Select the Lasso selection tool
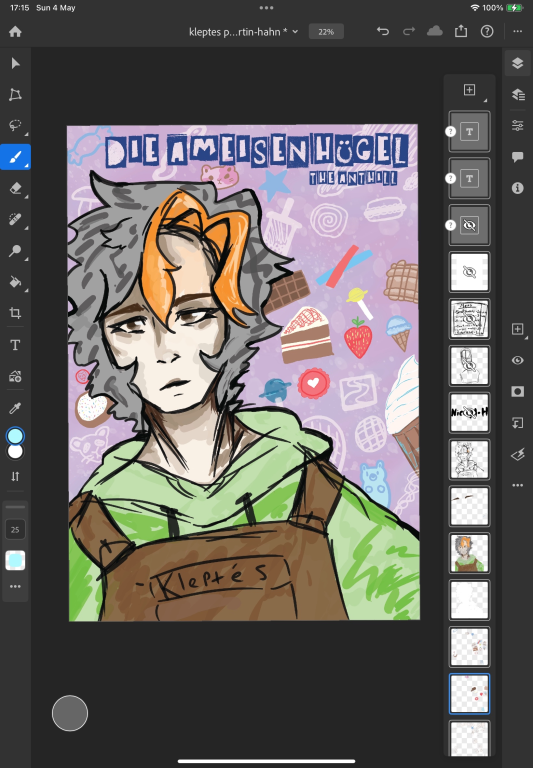The height and width of the screenshot is (768, 533). 15,125
